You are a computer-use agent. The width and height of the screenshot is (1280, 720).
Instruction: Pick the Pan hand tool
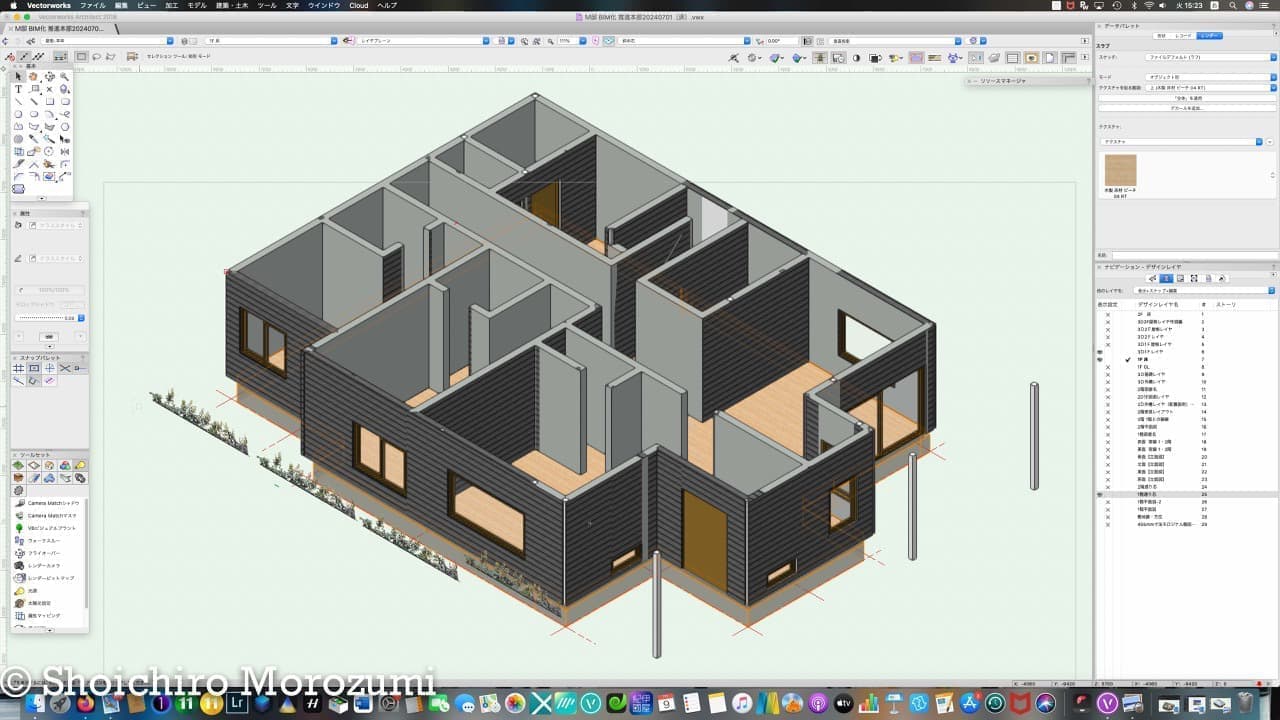click(x=33, y=77)
